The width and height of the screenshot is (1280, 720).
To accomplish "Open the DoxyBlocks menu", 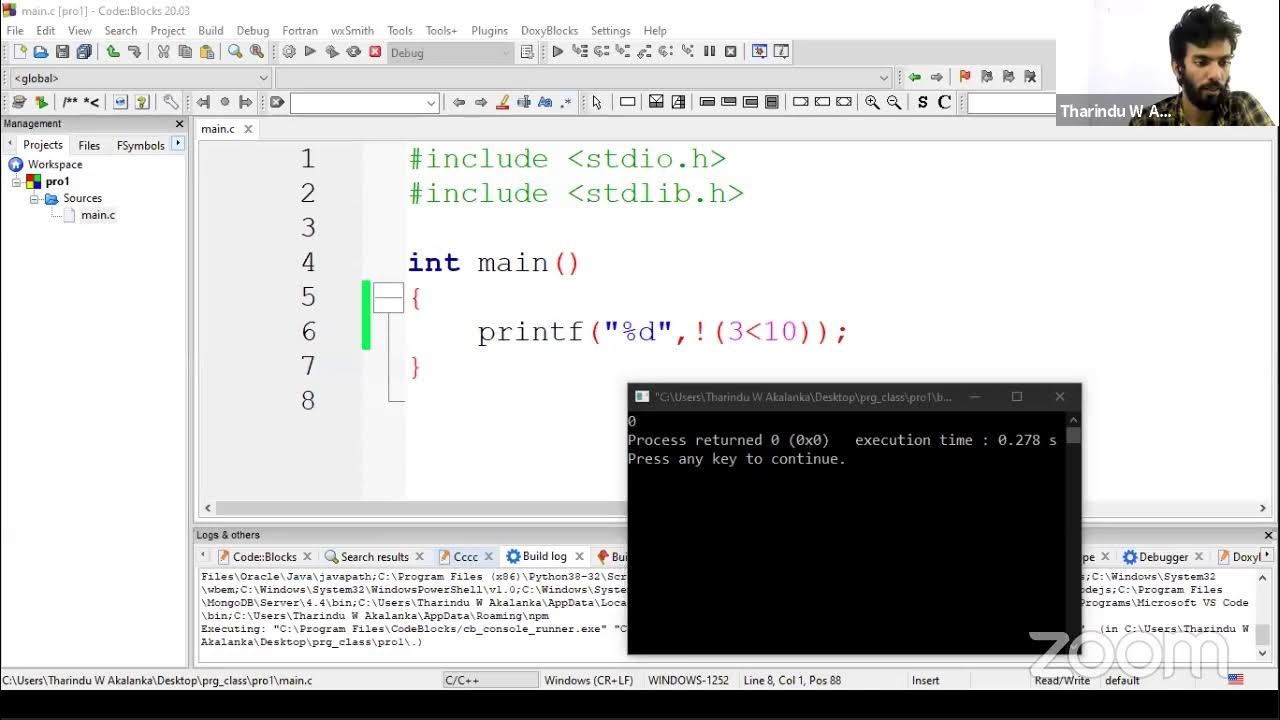I will pyautogui.click(x=549, y=31).
